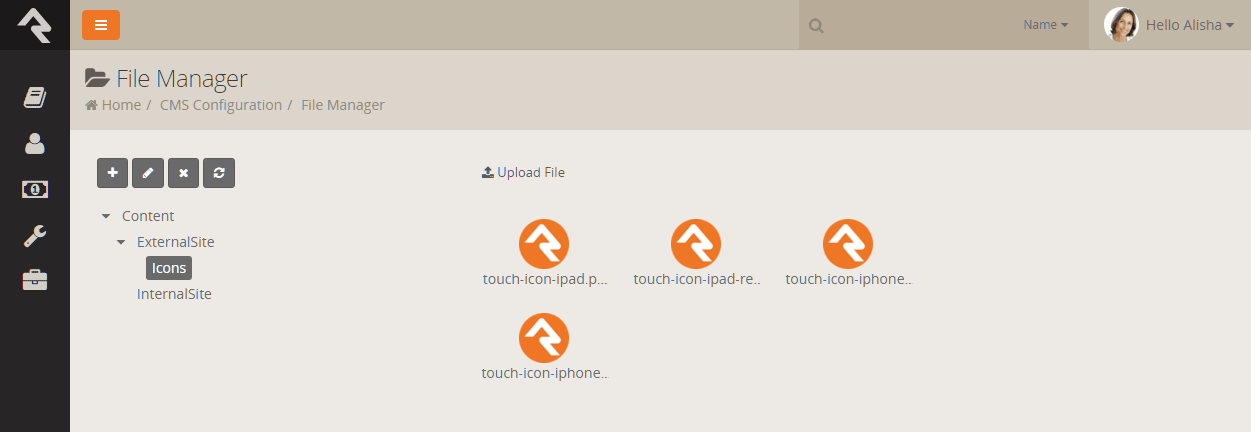
Task: Open the Name search filter dropdown
Action: tap(1045, 25)
